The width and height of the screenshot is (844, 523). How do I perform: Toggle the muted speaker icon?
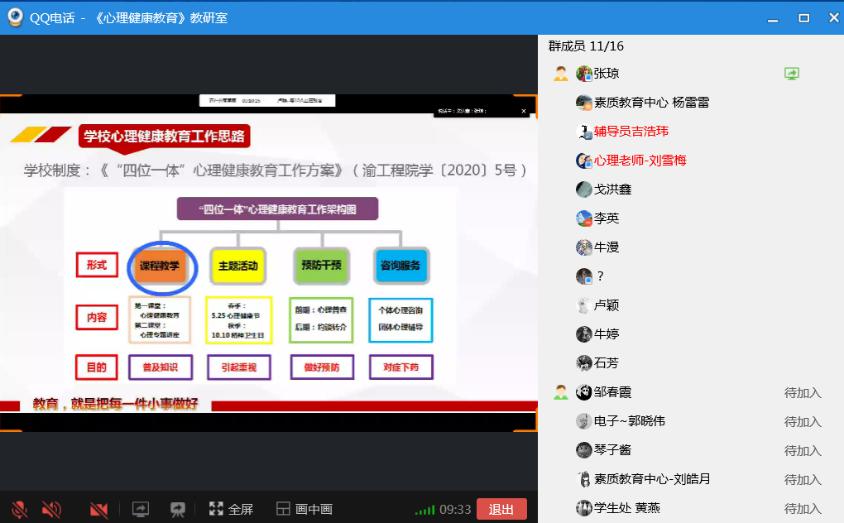(x=51, y=509)
